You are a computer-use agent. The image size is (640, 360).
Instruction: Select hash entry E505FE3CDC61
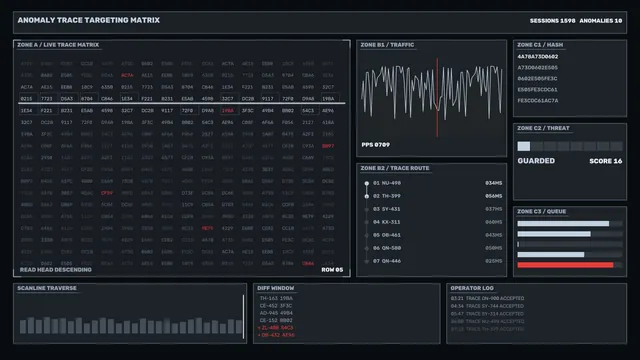[x=537, y=90]
